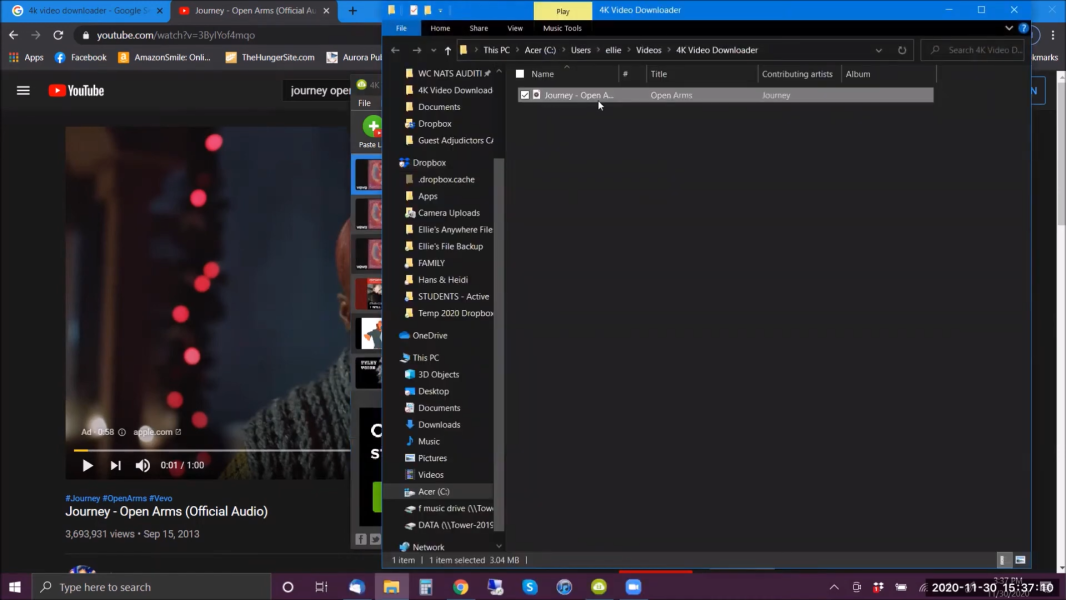
Task: Select the Play contextual tab
Action: (562, 11)
